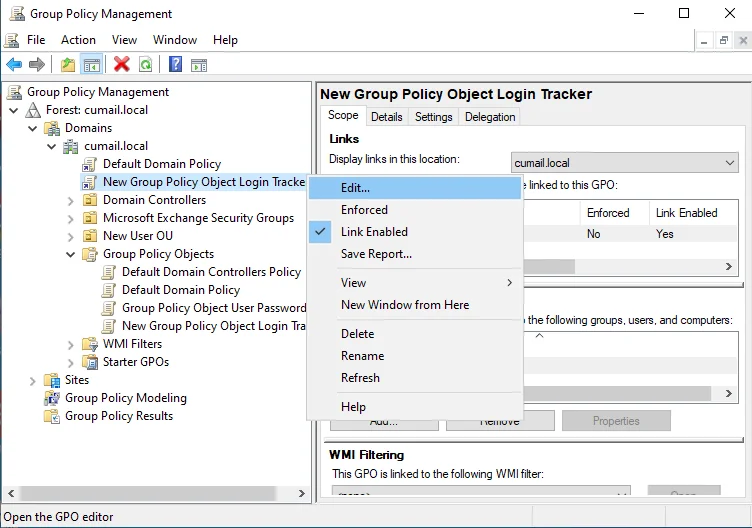Screen dimensions: 752x528
Task: Expand the Microsoft Exchange Security Groups node
Action: coord(70,219)
